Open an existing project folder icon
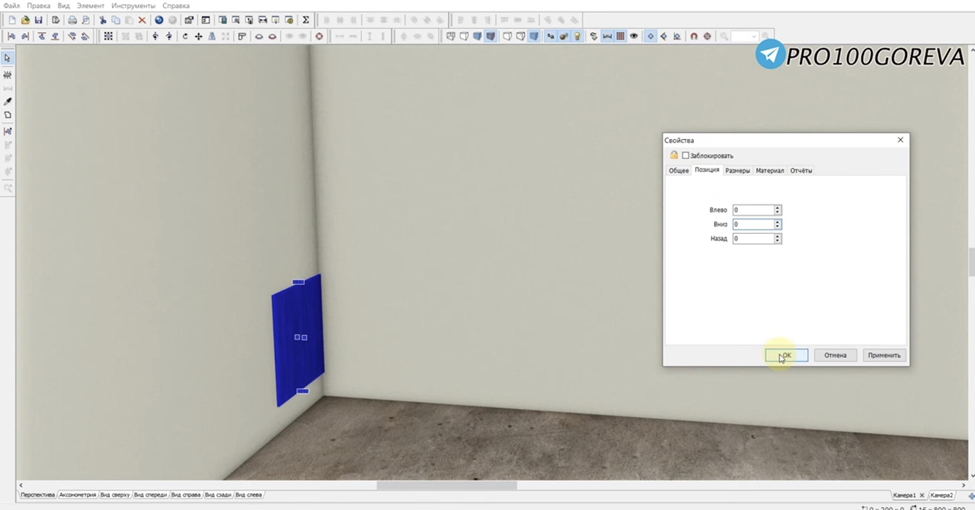 pyautogui.click(x=25, y=20)
